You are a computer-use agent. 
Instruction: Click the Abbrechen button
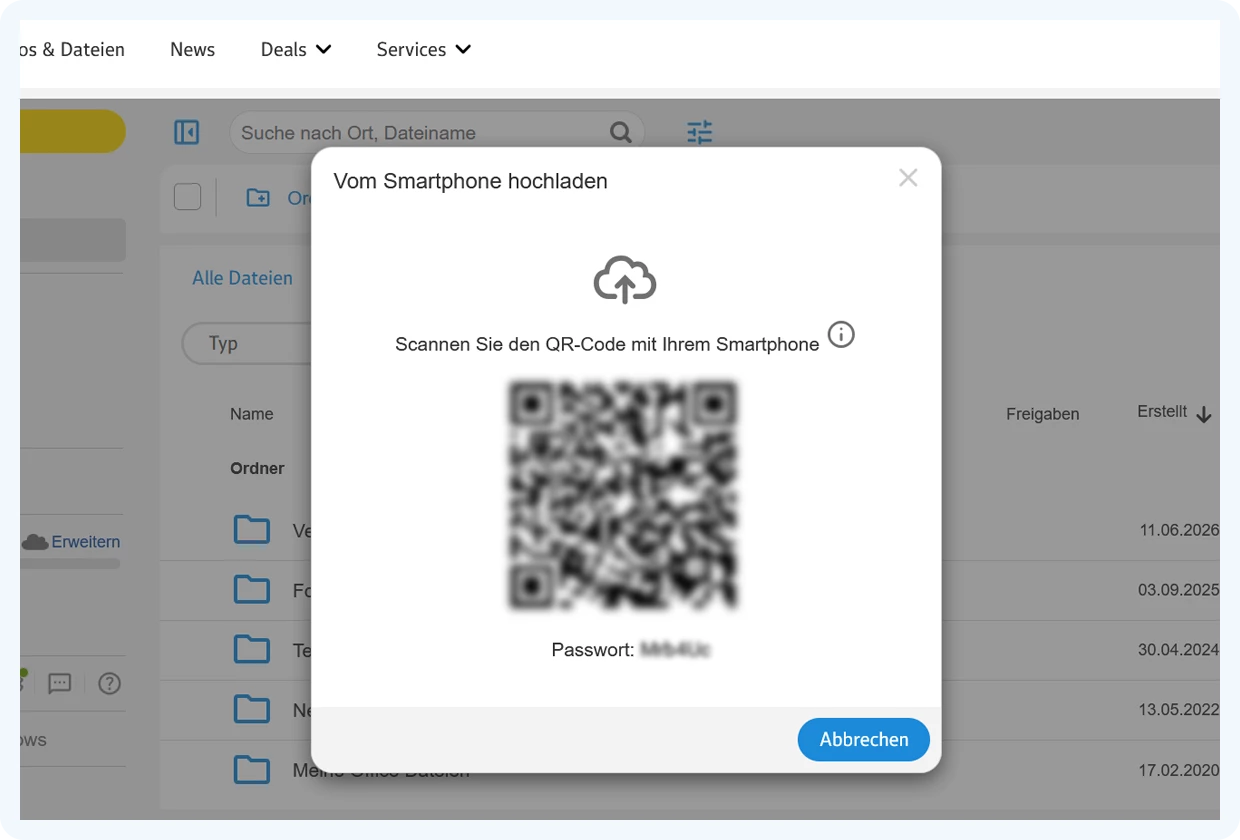point(864,740)
